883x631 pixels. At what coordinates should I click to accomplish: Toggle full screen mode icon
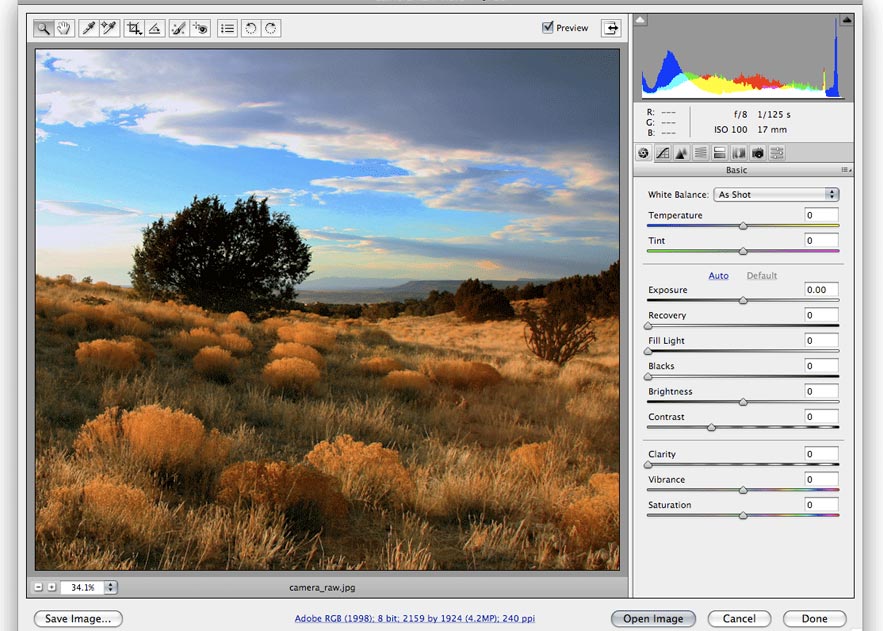click(610, 28)
